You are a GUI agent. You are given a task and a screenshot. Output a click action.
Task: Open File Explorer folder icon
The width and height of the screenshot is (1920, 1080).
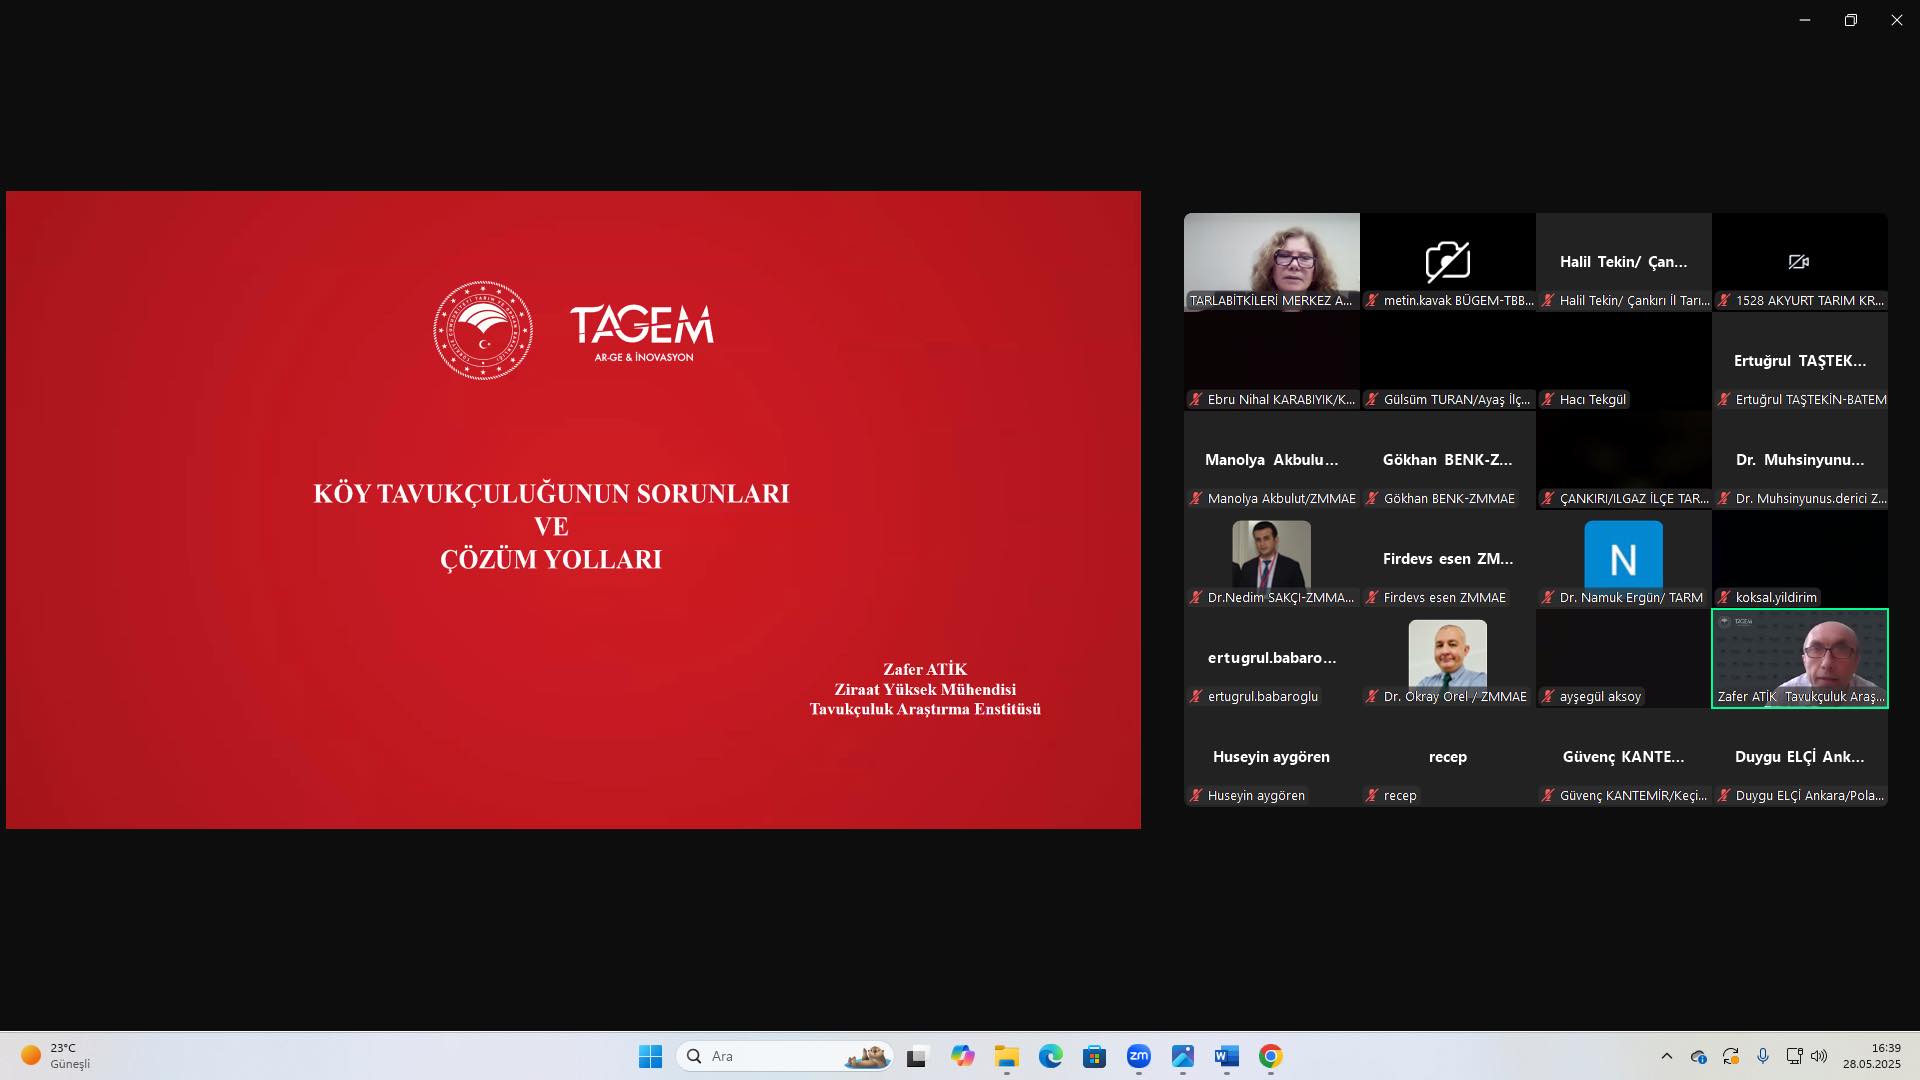[x=1006, y=1056]
